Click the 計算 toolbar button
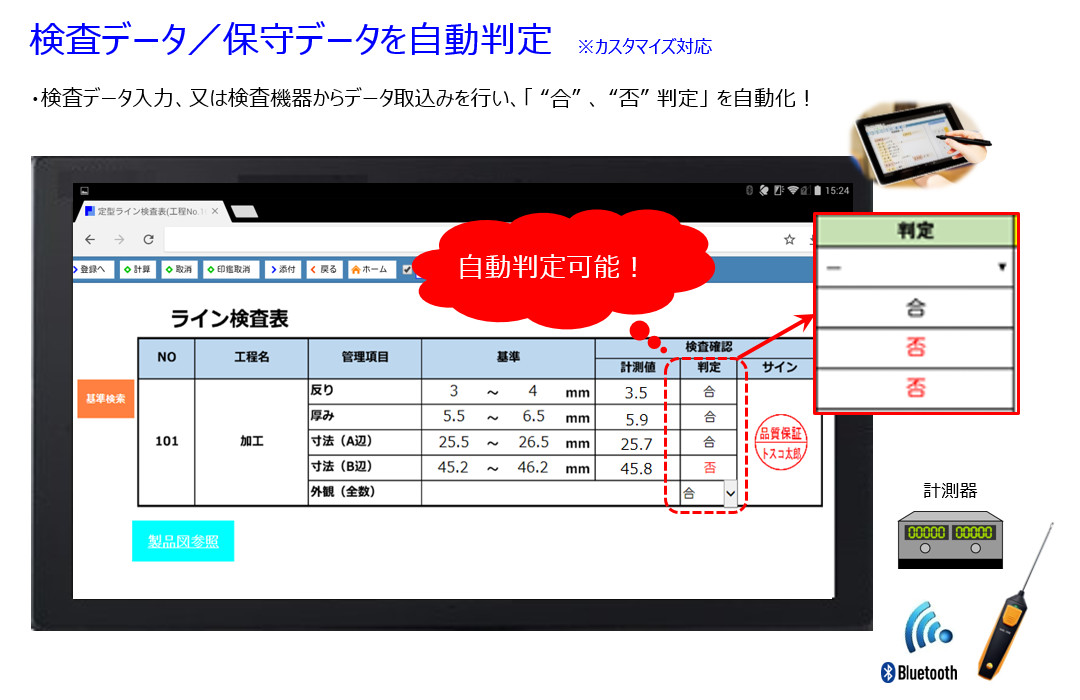The height and width of the screenshot is (700, 1080). tap(138, 269)
